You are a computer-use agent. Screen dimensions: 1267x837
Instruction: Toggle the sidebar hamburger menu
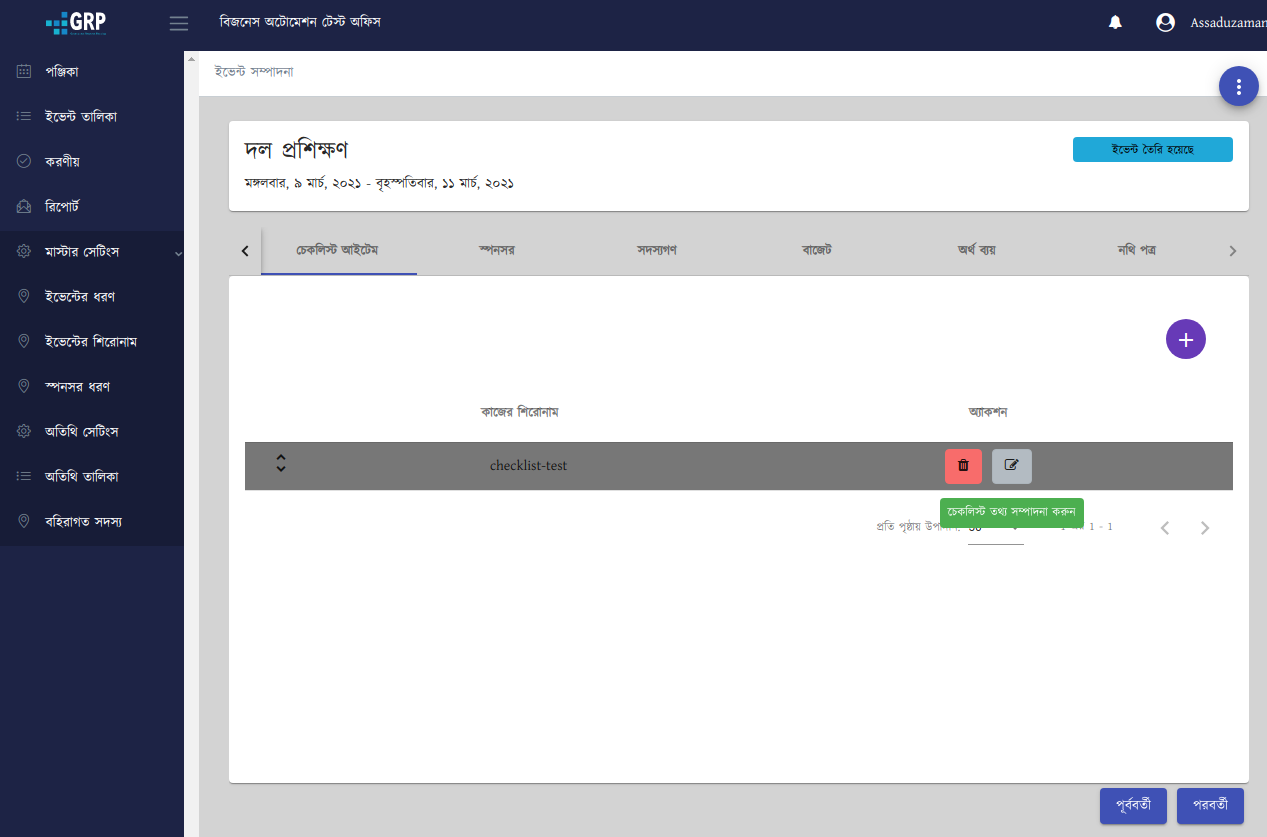(179, 23)
